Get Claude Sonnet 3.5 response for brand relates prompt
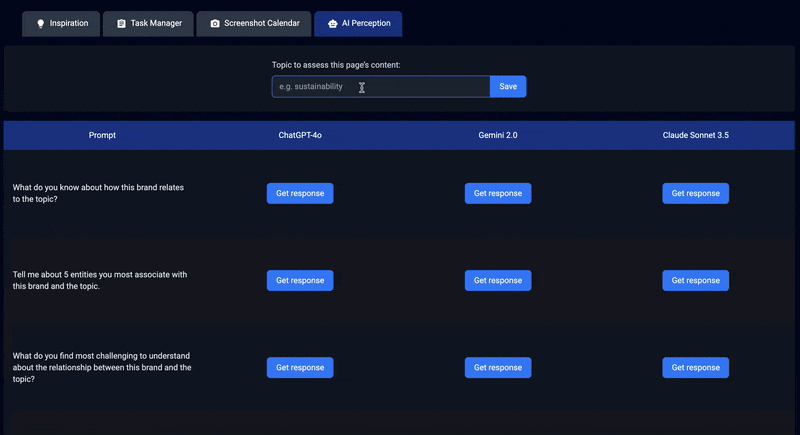The width and height of the screenshot is (800, 435). tap(695, 193)
